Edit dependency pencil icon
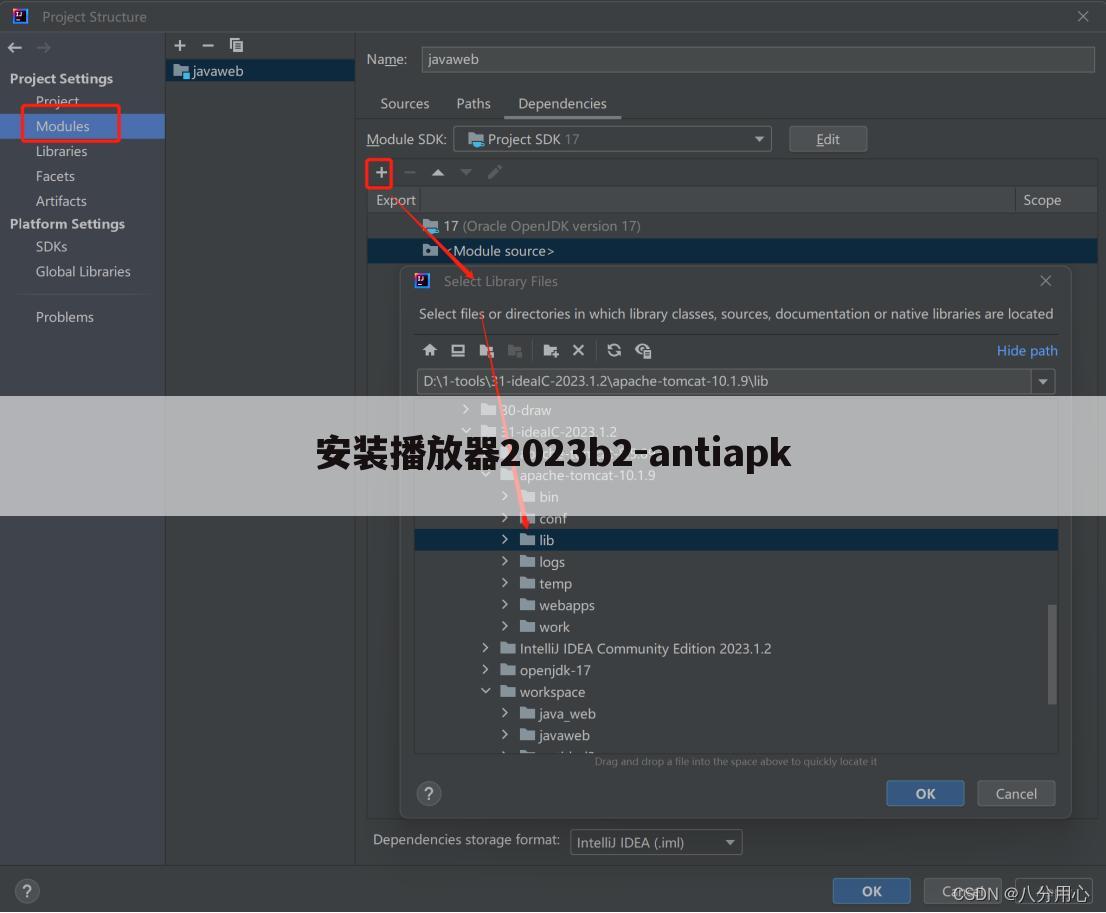 (495, 172)
